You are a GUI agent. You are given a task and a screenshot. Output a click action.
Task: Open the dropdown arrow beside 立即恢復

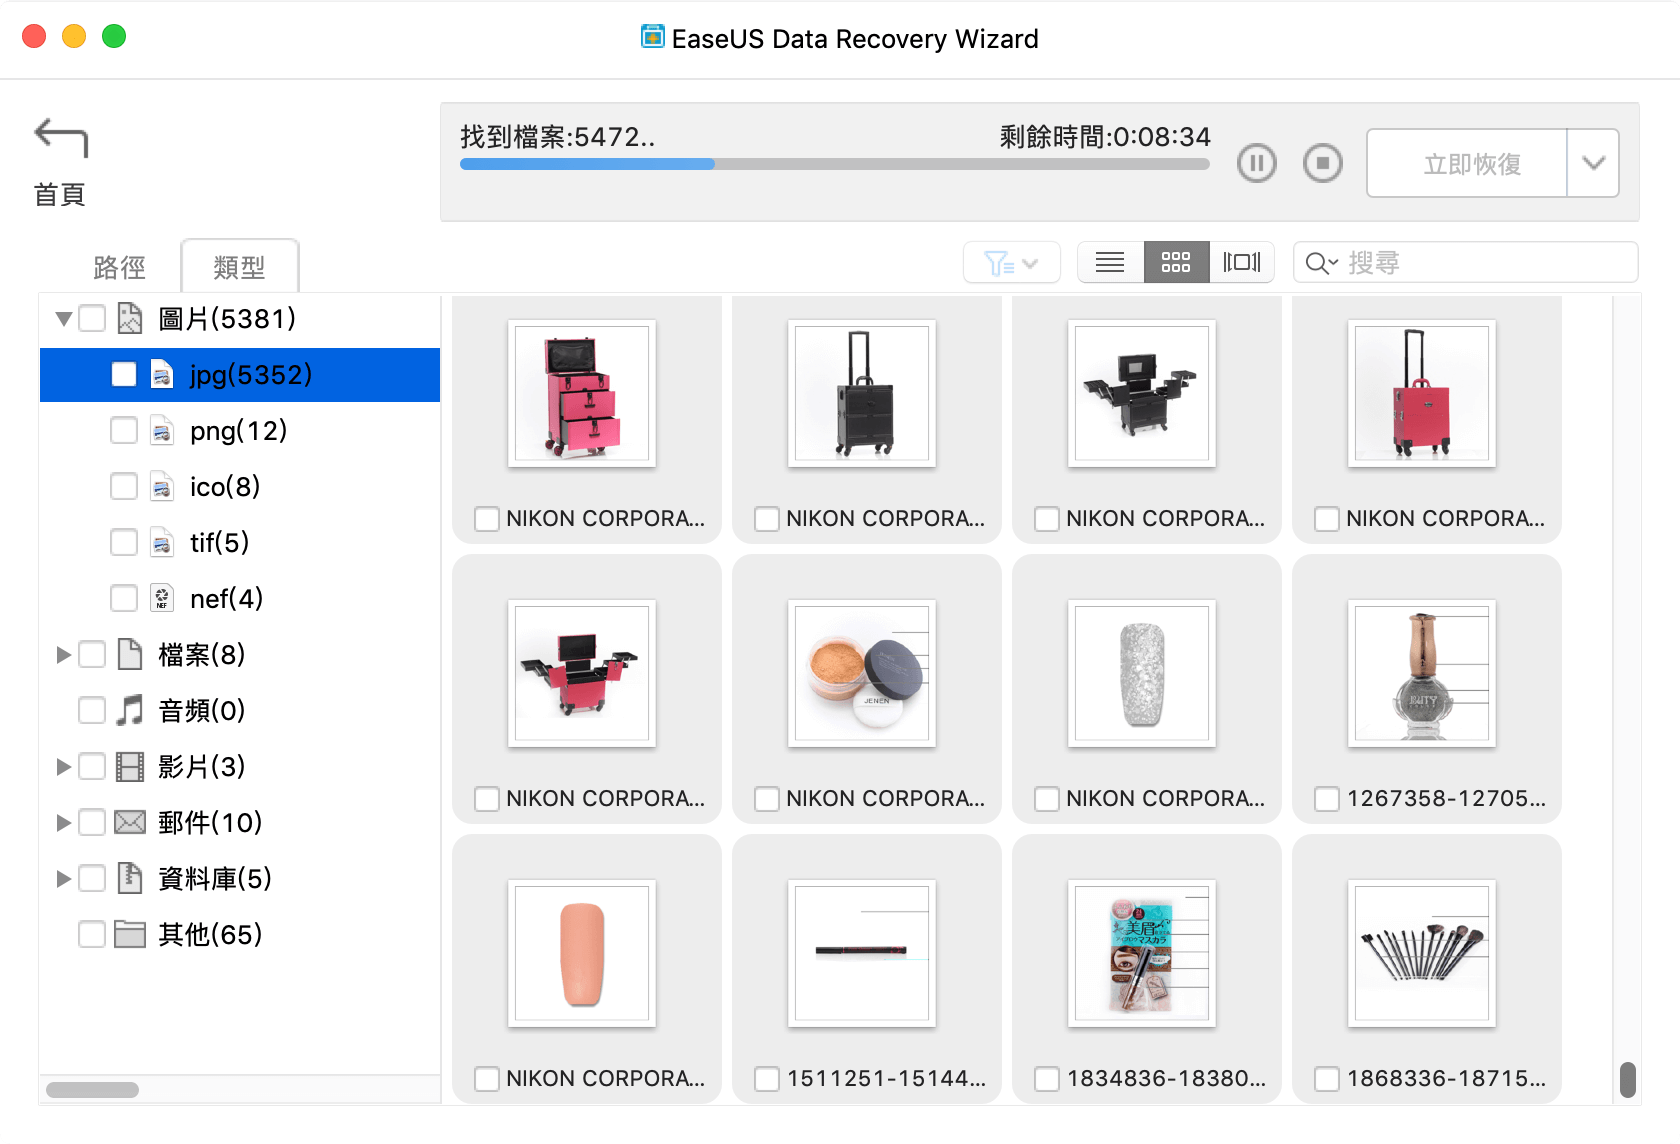pos(1593,163)
